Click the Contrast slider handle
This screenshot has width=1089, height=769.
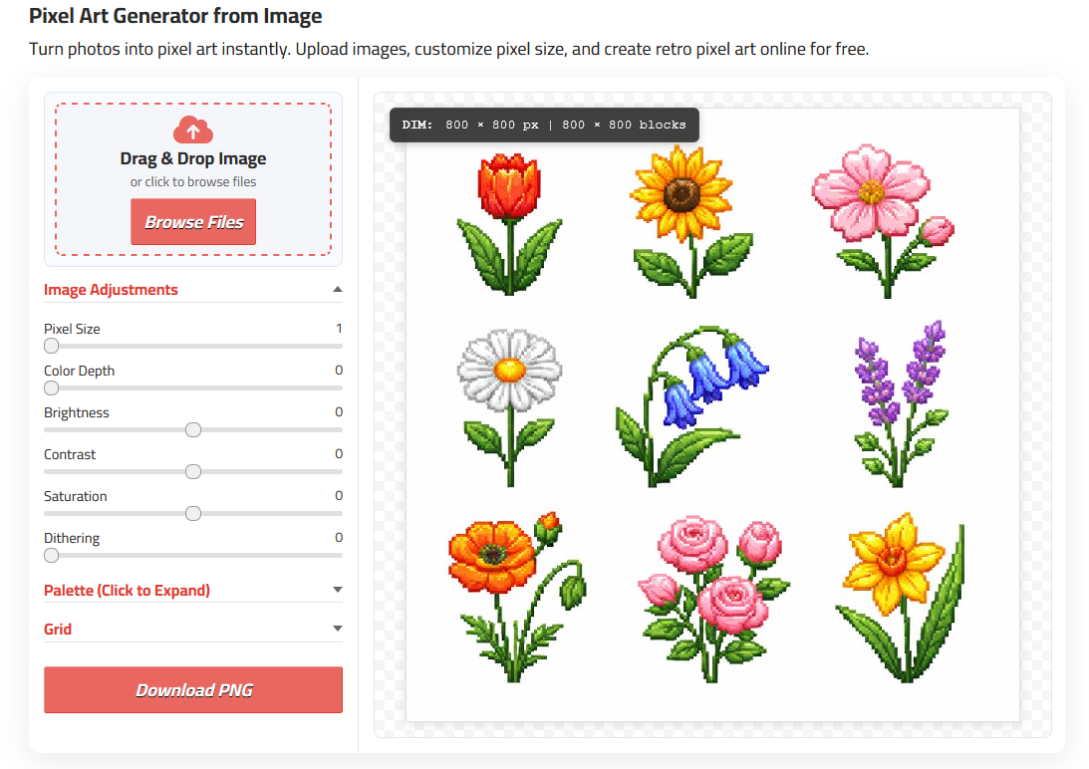point(193,472)
